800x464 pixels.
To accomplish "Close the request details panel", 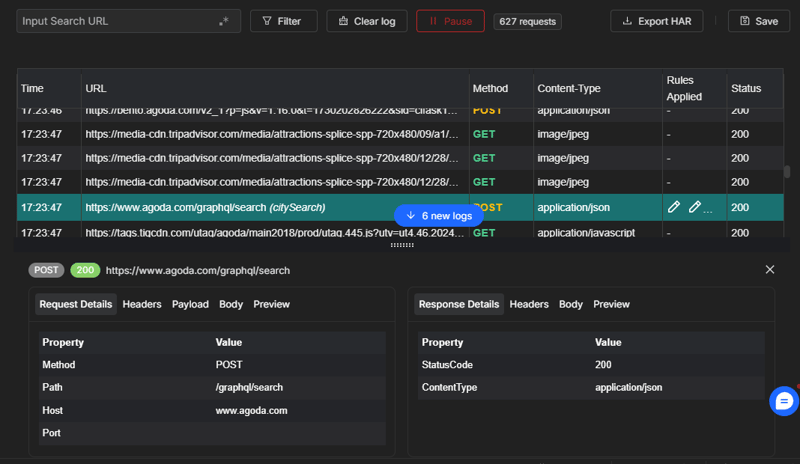I will tap(770, 270).
